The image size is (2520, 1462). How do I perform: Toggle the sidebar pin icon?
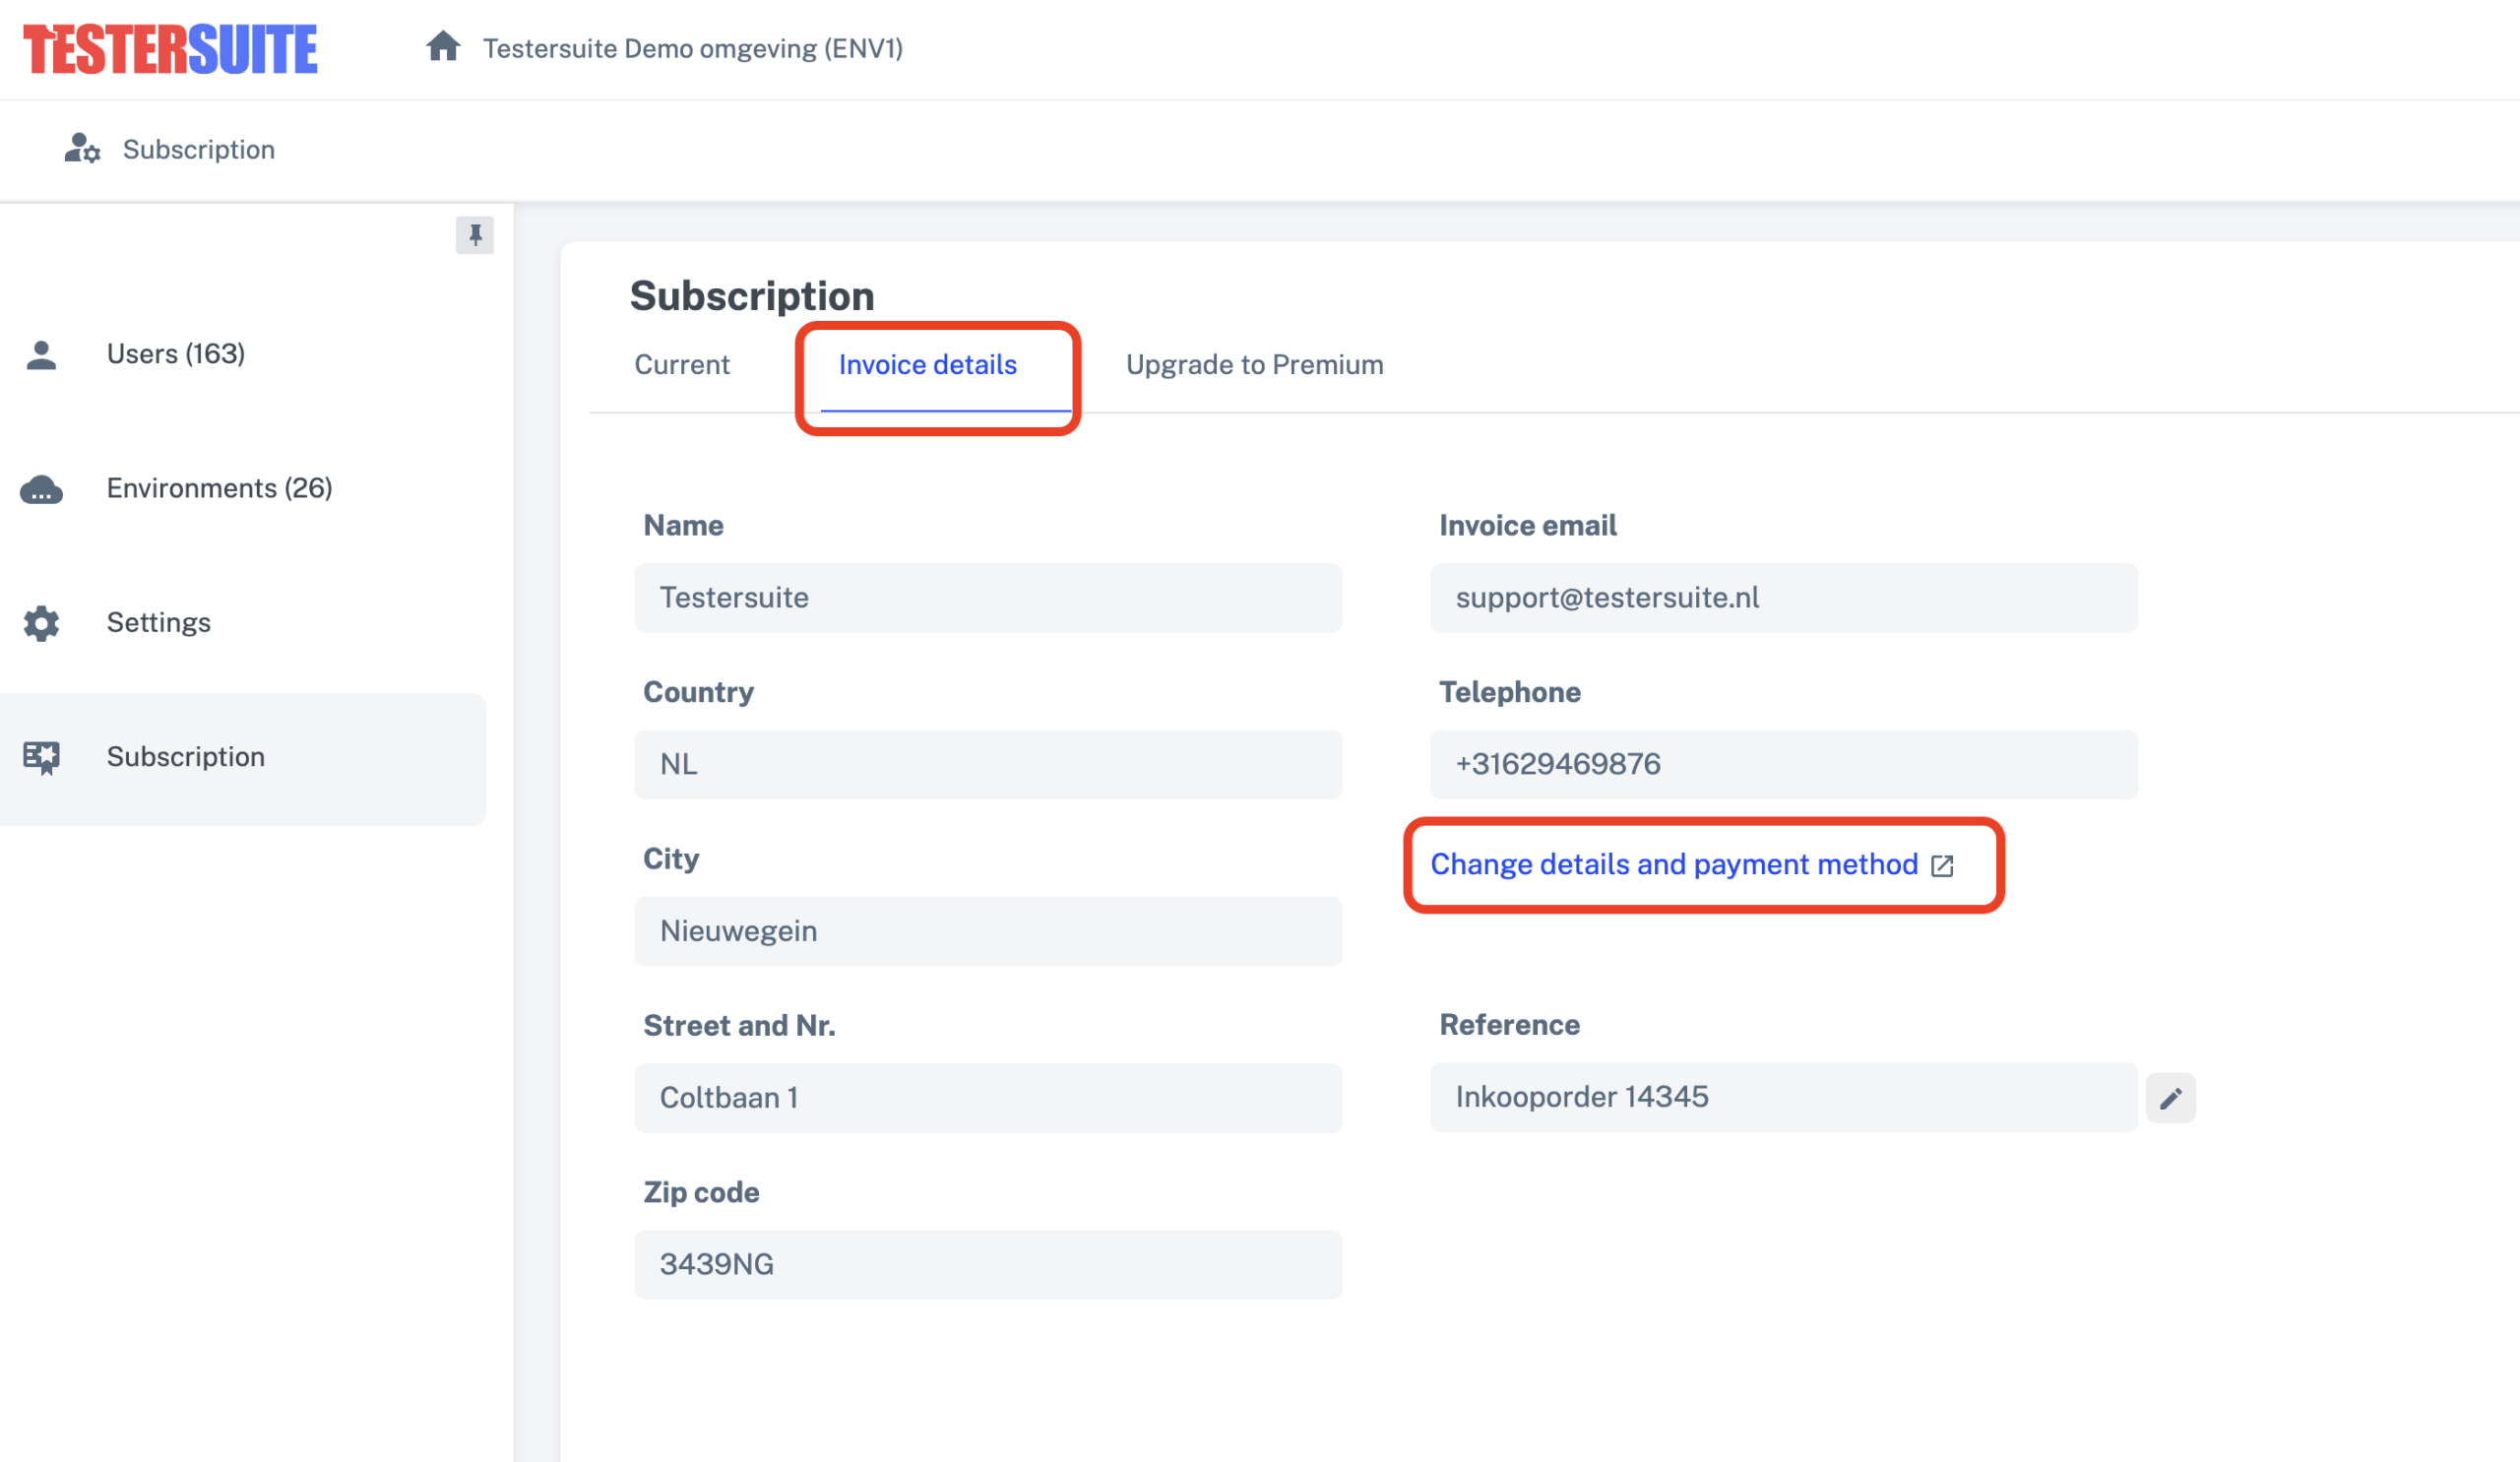[x=475, y=235]
